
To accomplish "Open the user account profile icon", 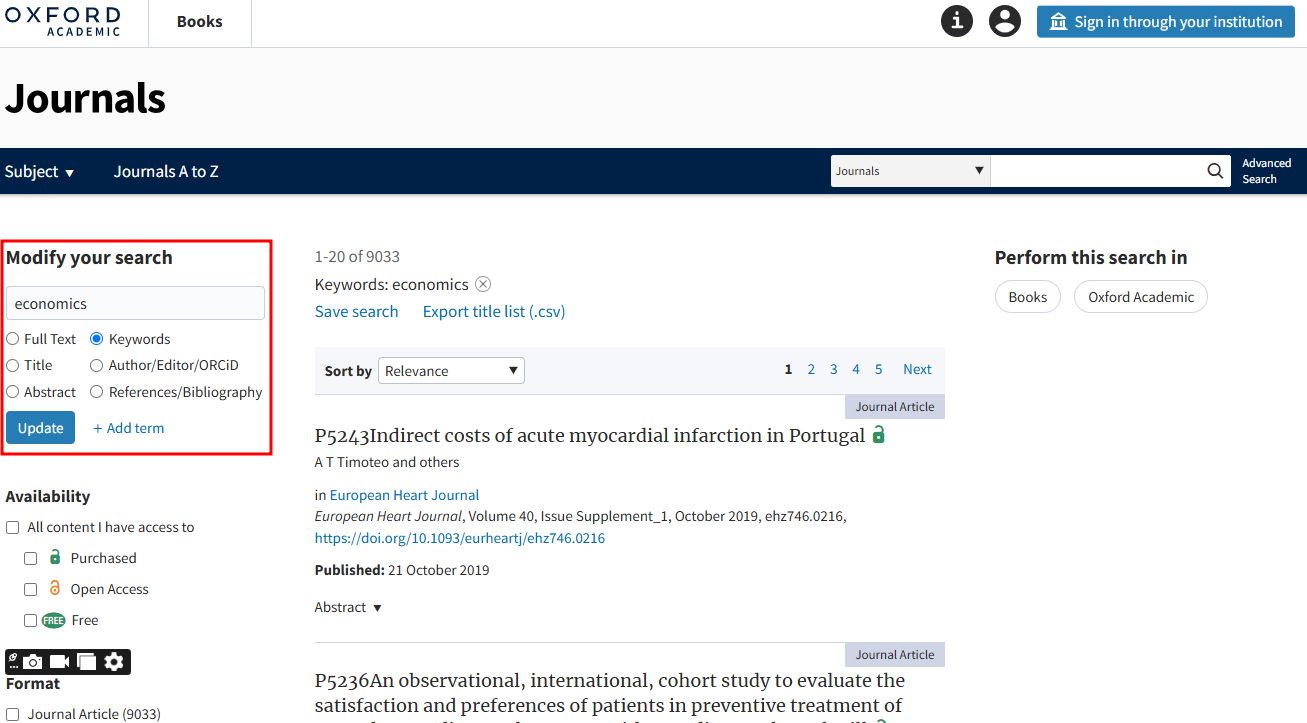I will pyautogui.click(x=1004, y=21).
